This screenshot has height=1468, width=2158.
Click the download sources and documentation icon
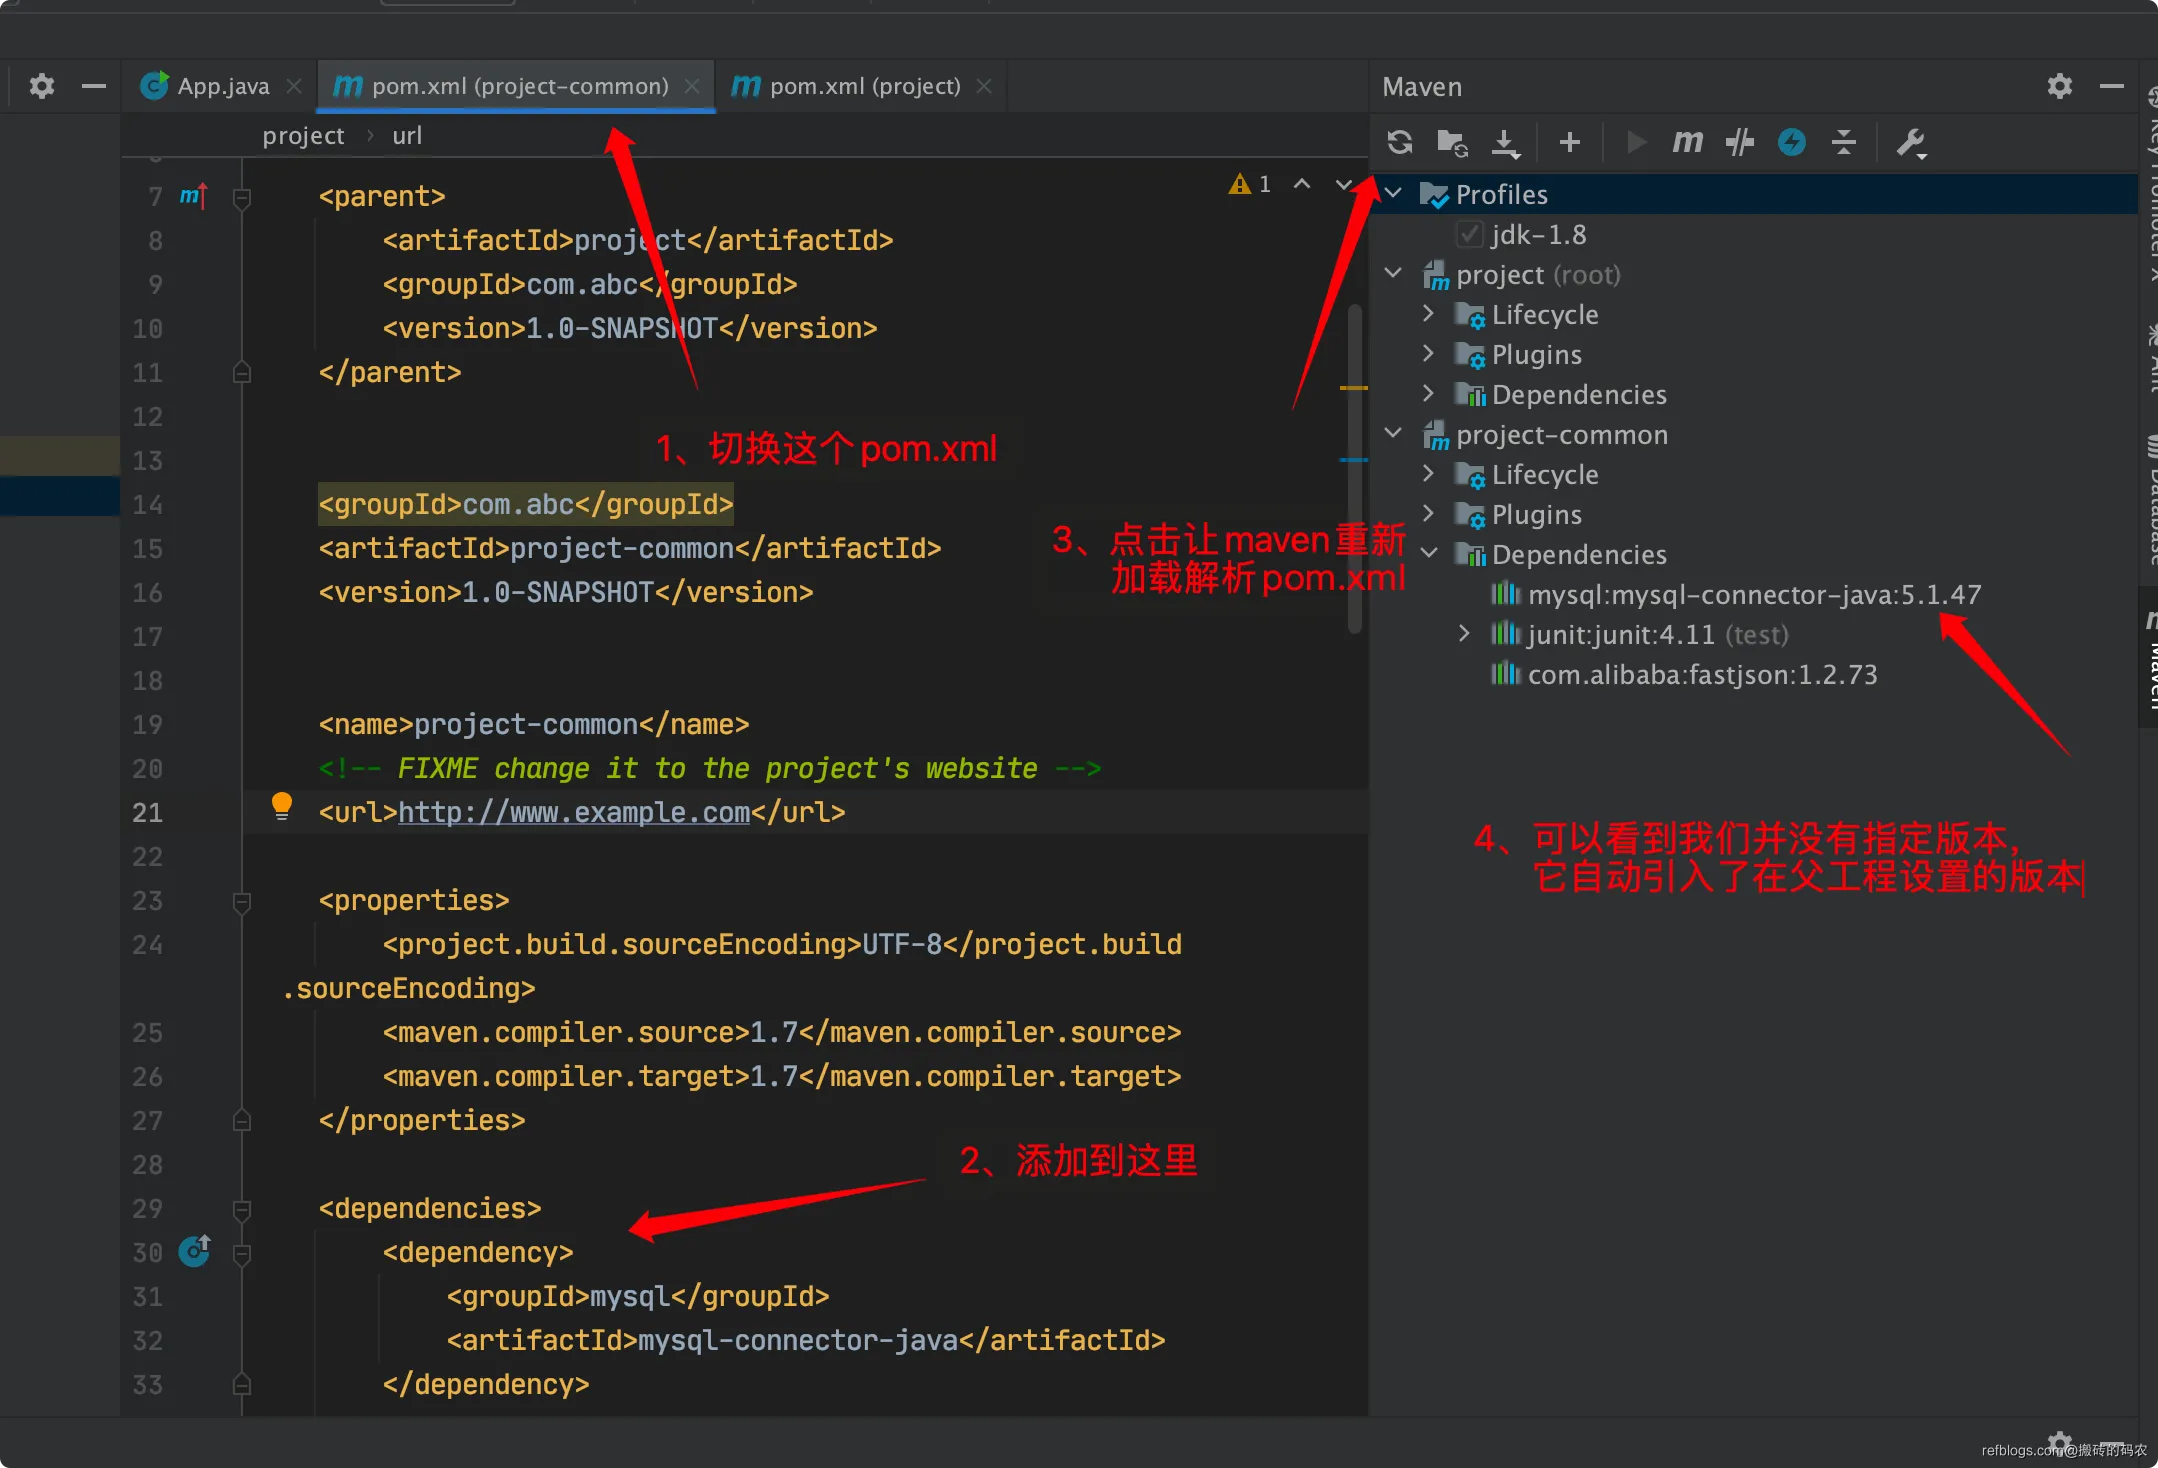point(1505,142)
